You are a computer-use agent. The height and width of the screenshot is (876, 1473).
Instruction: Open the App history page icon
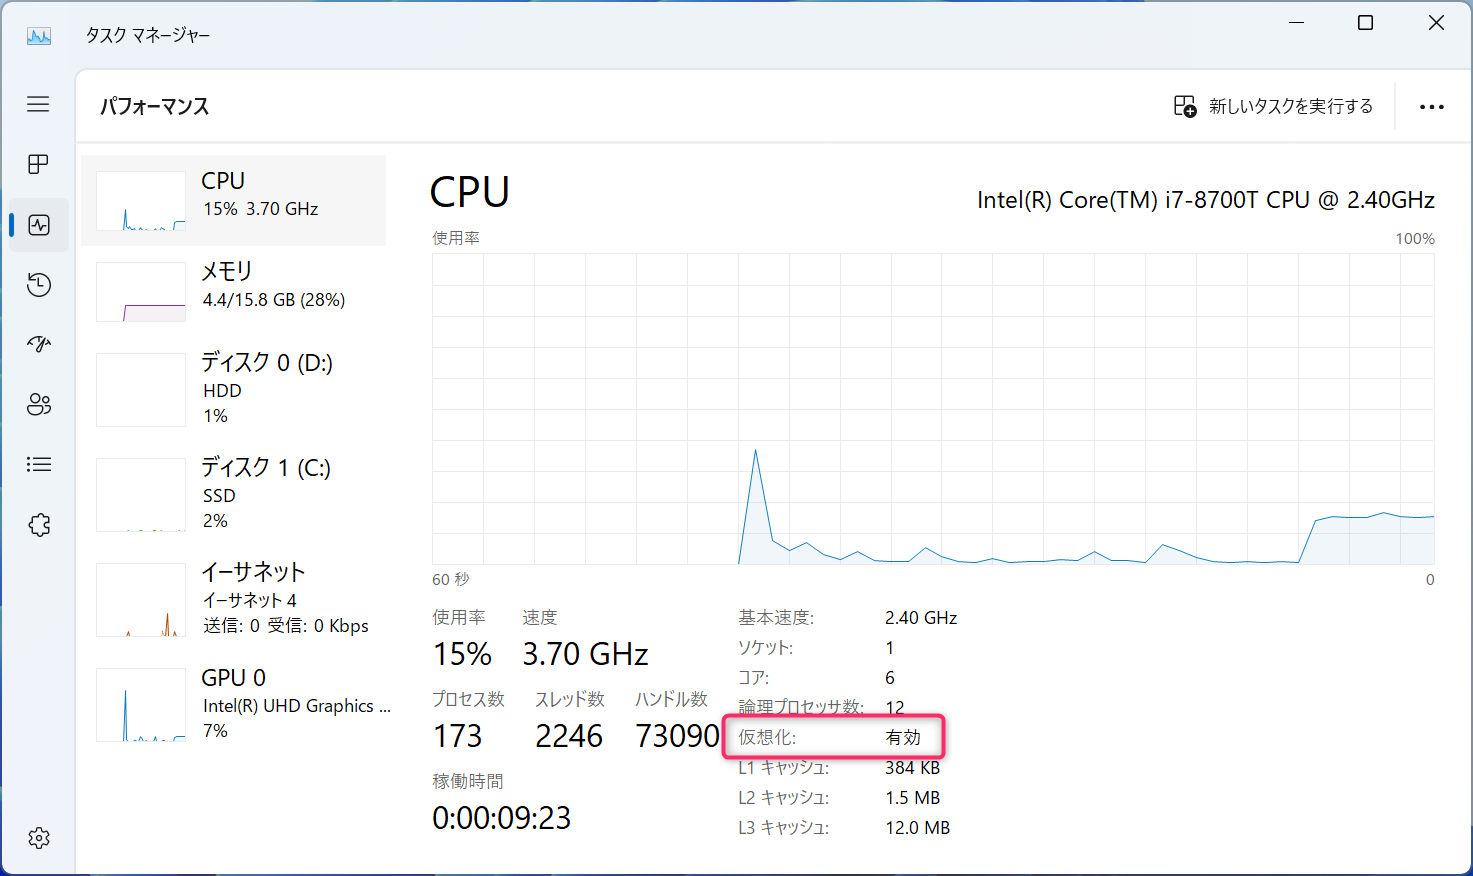pyautogui.click(x=39, y=285)
